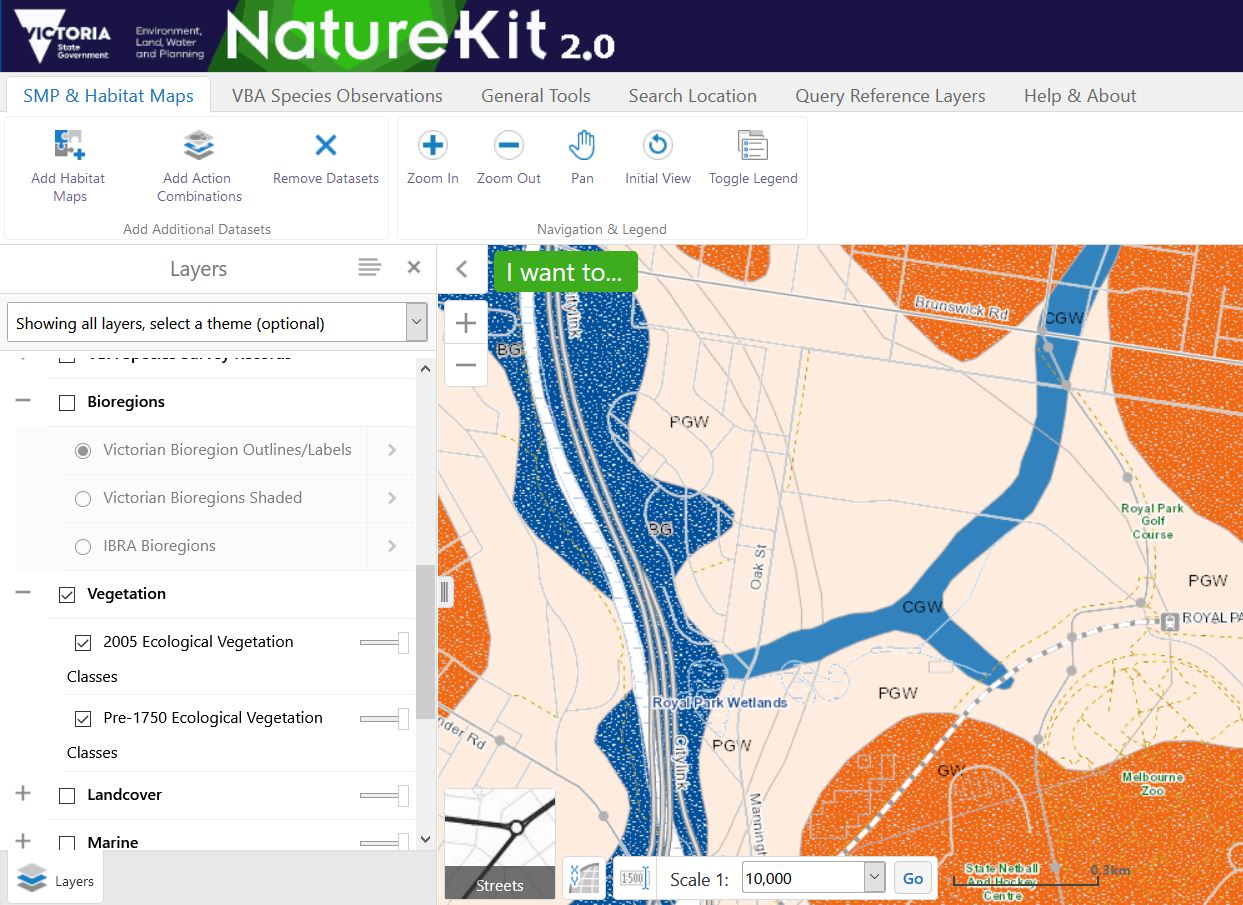Collapse the Vegetation group
Viewport: 1243px width, 905px height.
(23, 593)
